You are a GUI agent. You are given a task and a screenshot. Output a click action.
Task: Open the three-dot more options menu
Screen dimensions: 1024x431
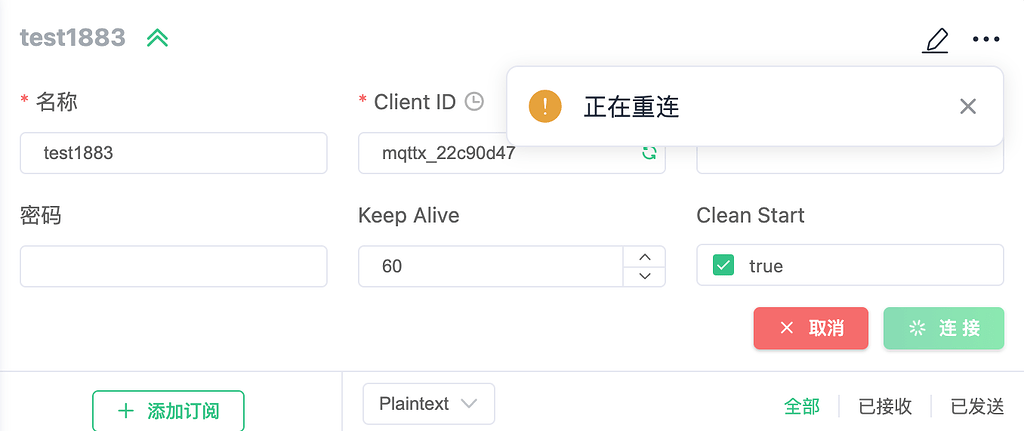pos(986,40)
